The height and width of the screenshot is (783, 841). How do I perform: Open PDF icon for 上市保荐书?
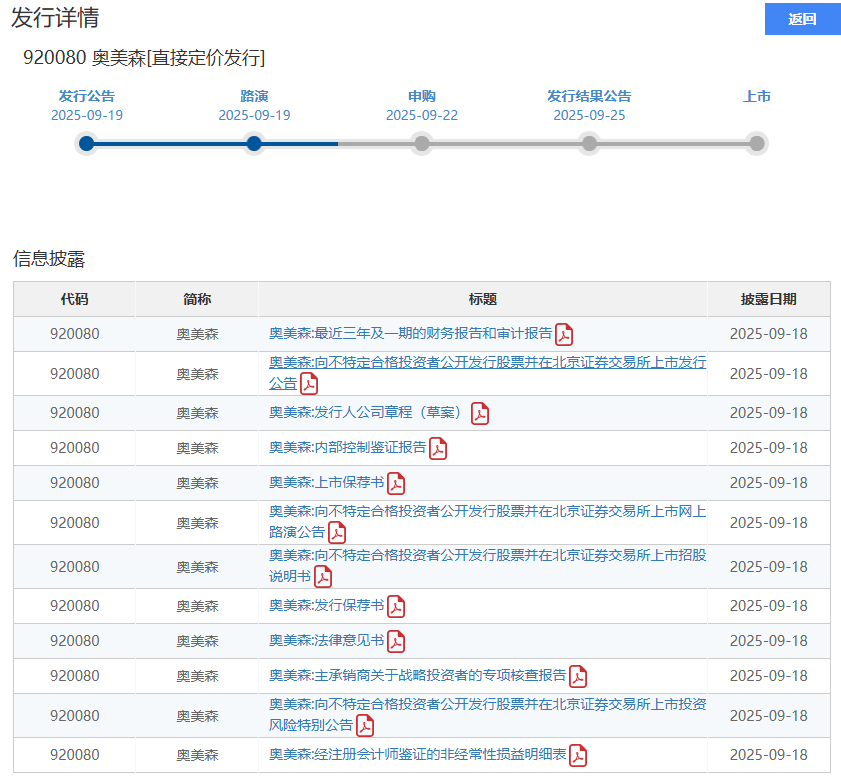(396, 483)
